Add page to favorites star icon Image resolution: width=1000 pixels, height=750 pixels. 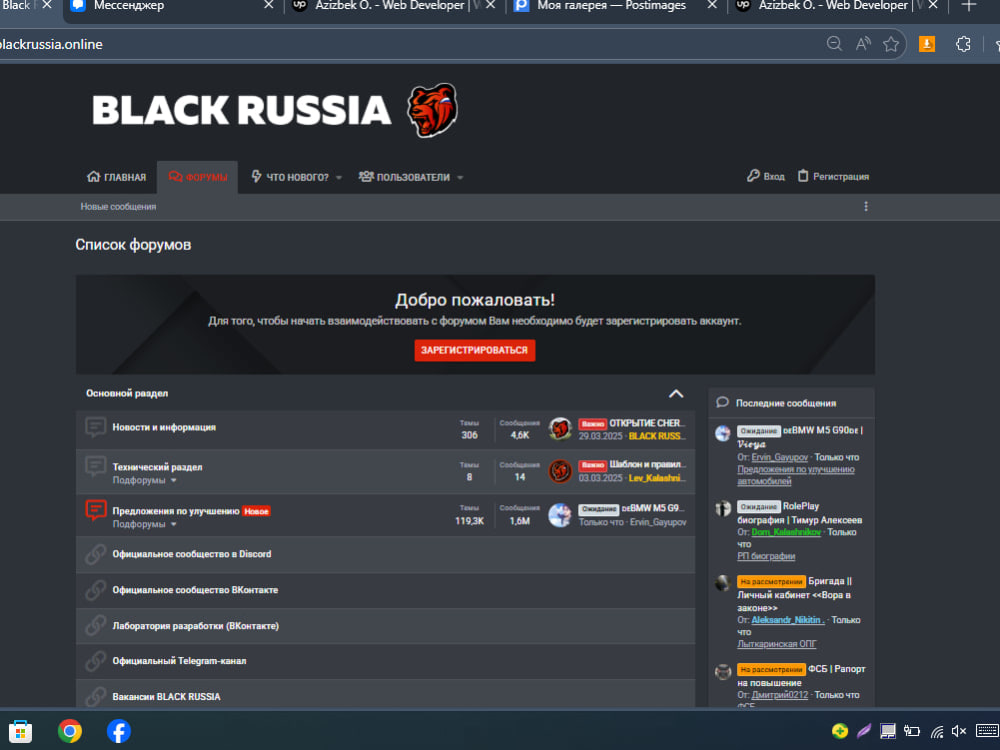point(891,44)
